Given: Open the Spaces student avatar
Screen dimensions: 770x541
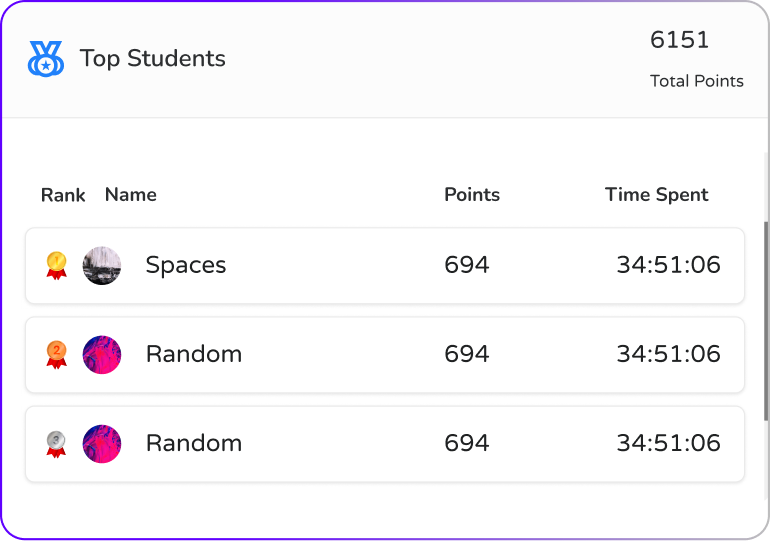Looking at the screenshot, I should pyautogui.click(x=102, y=266).
